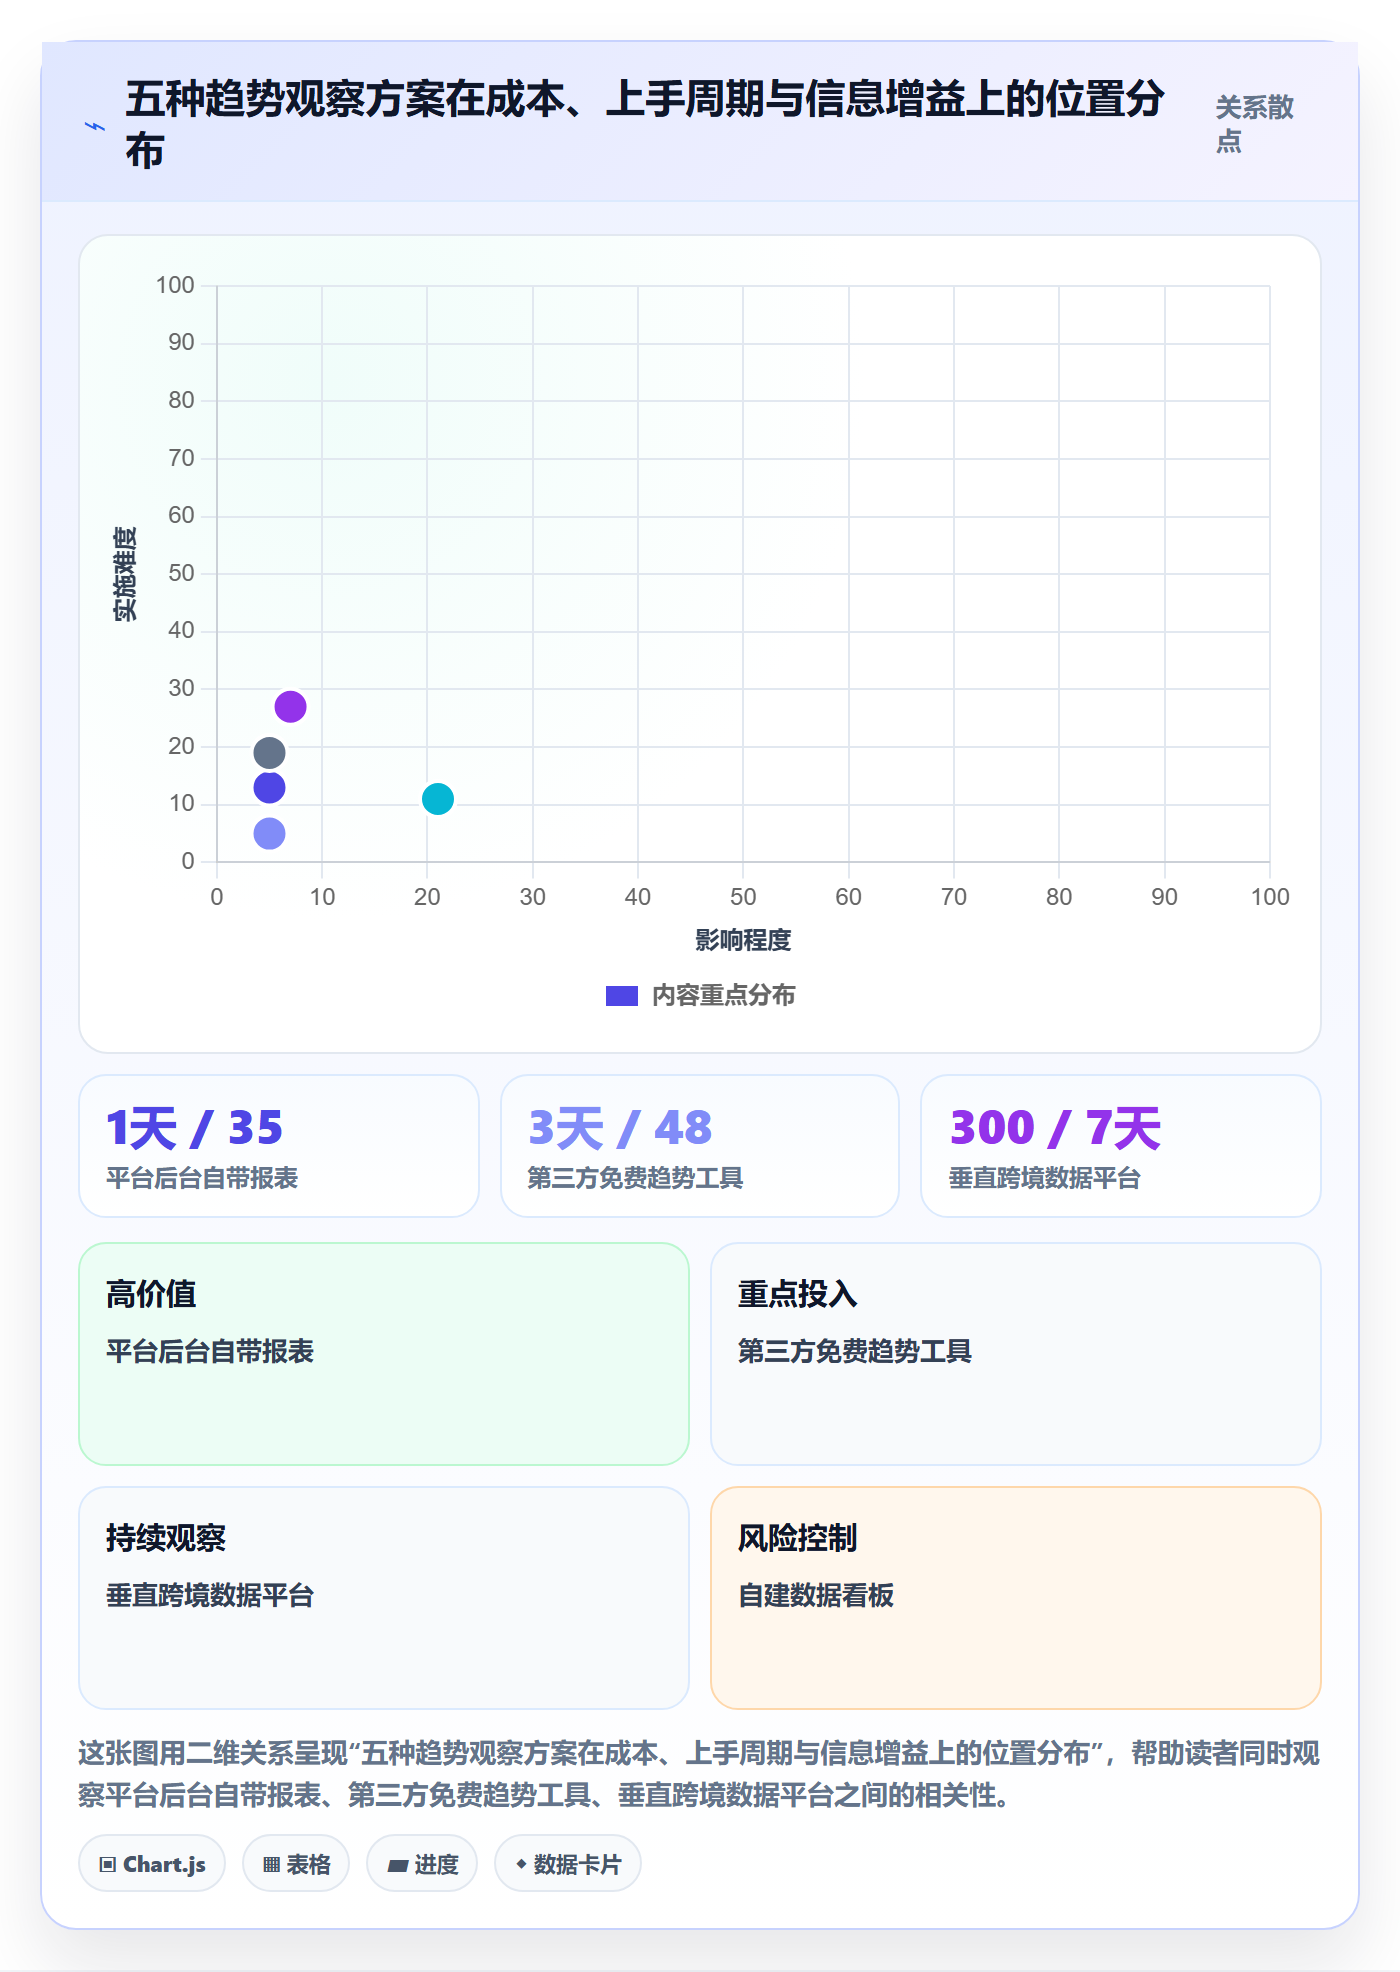Click the dark indigo scatter data point
1400x1972 pixels.
pos(269,788)
